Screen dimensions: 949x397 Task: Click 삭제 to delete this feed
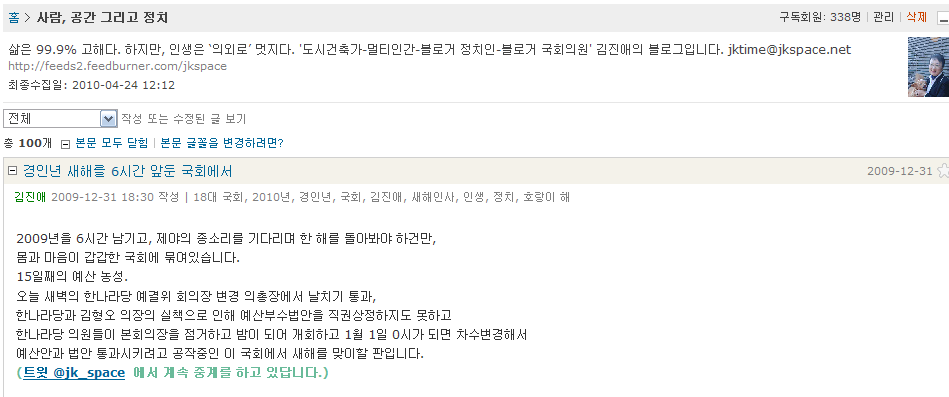(916, 18)
